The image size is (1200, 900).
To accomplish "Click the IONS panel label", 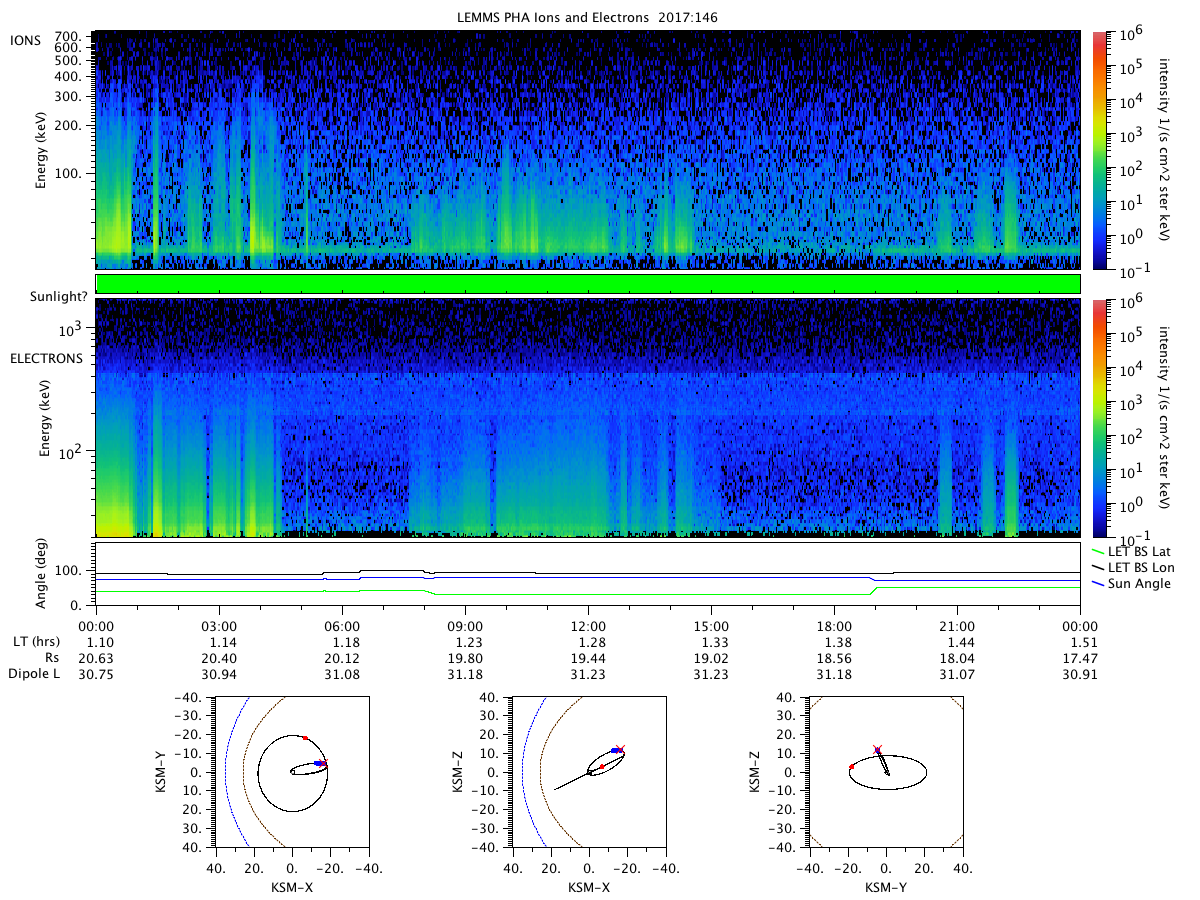I will tap(25, 40).
